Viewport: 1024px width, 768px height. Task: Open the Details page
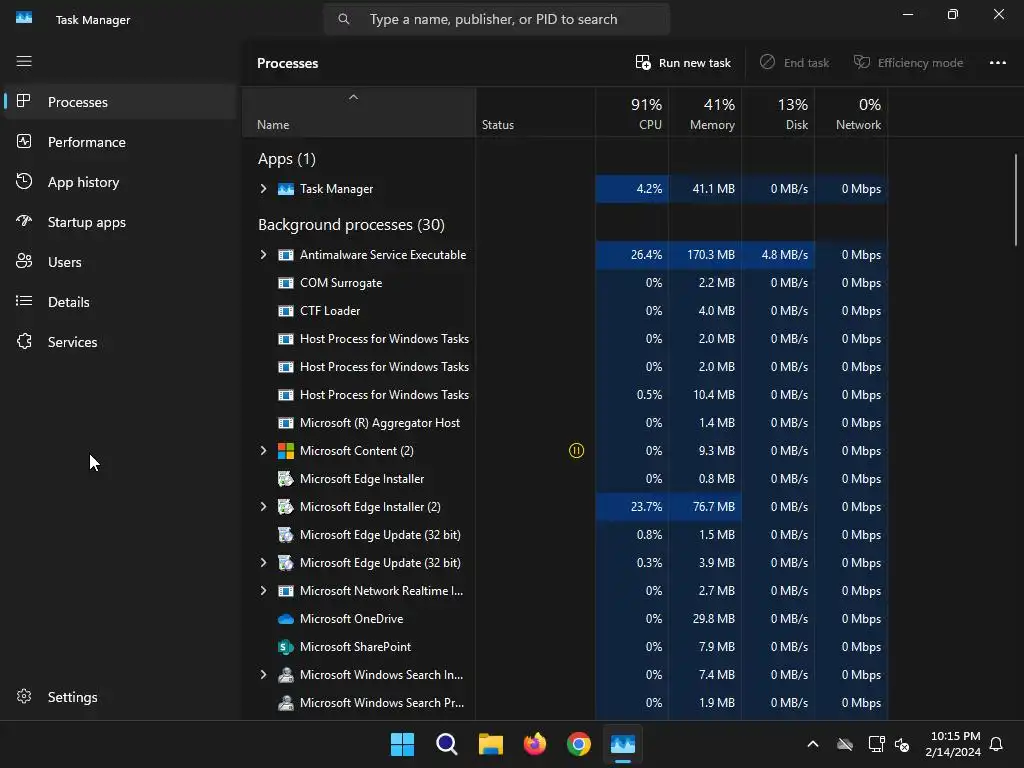120,302
